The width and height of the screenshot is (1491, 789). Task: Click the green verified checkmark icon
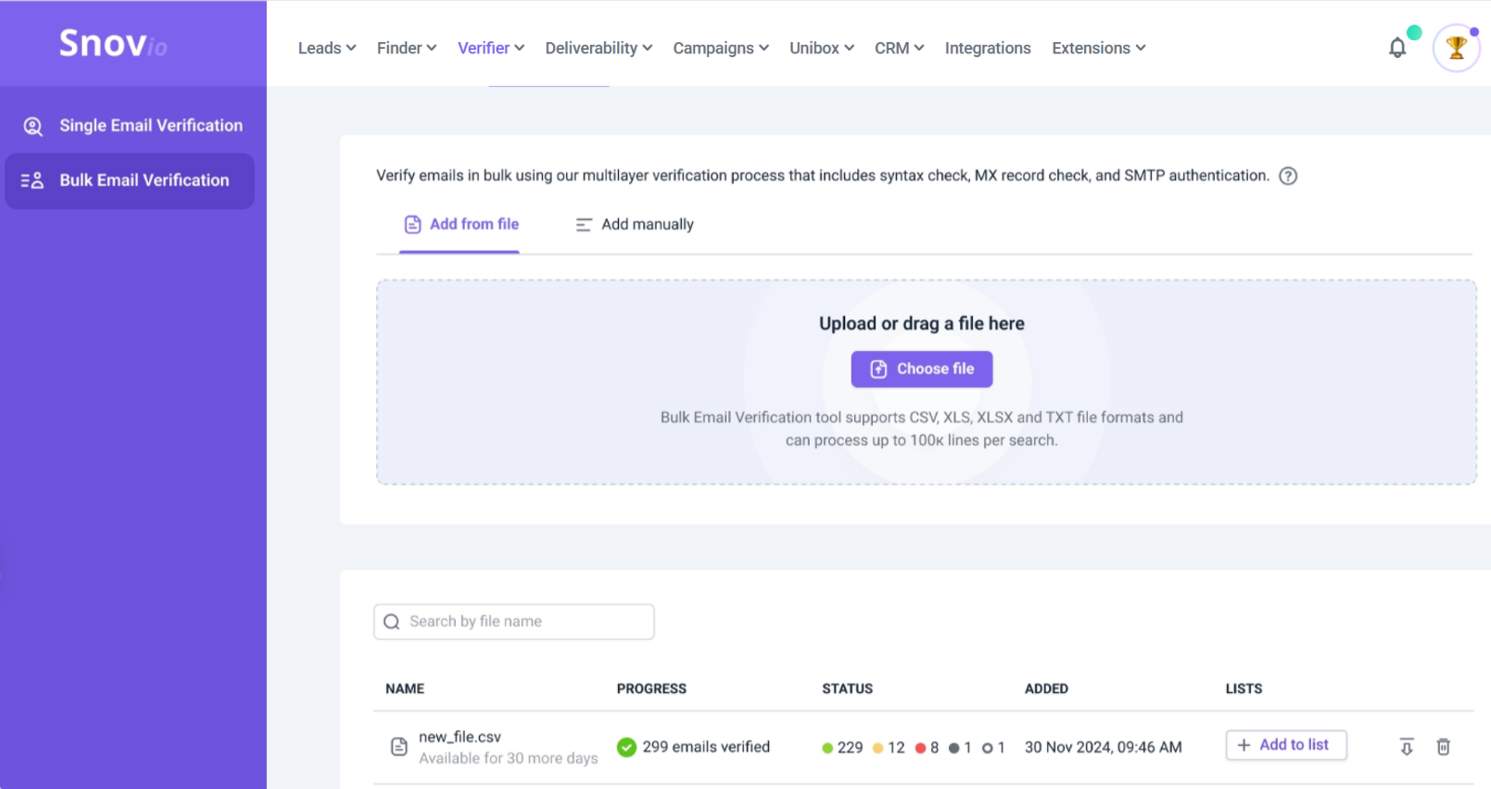click(x=626, y=747)
